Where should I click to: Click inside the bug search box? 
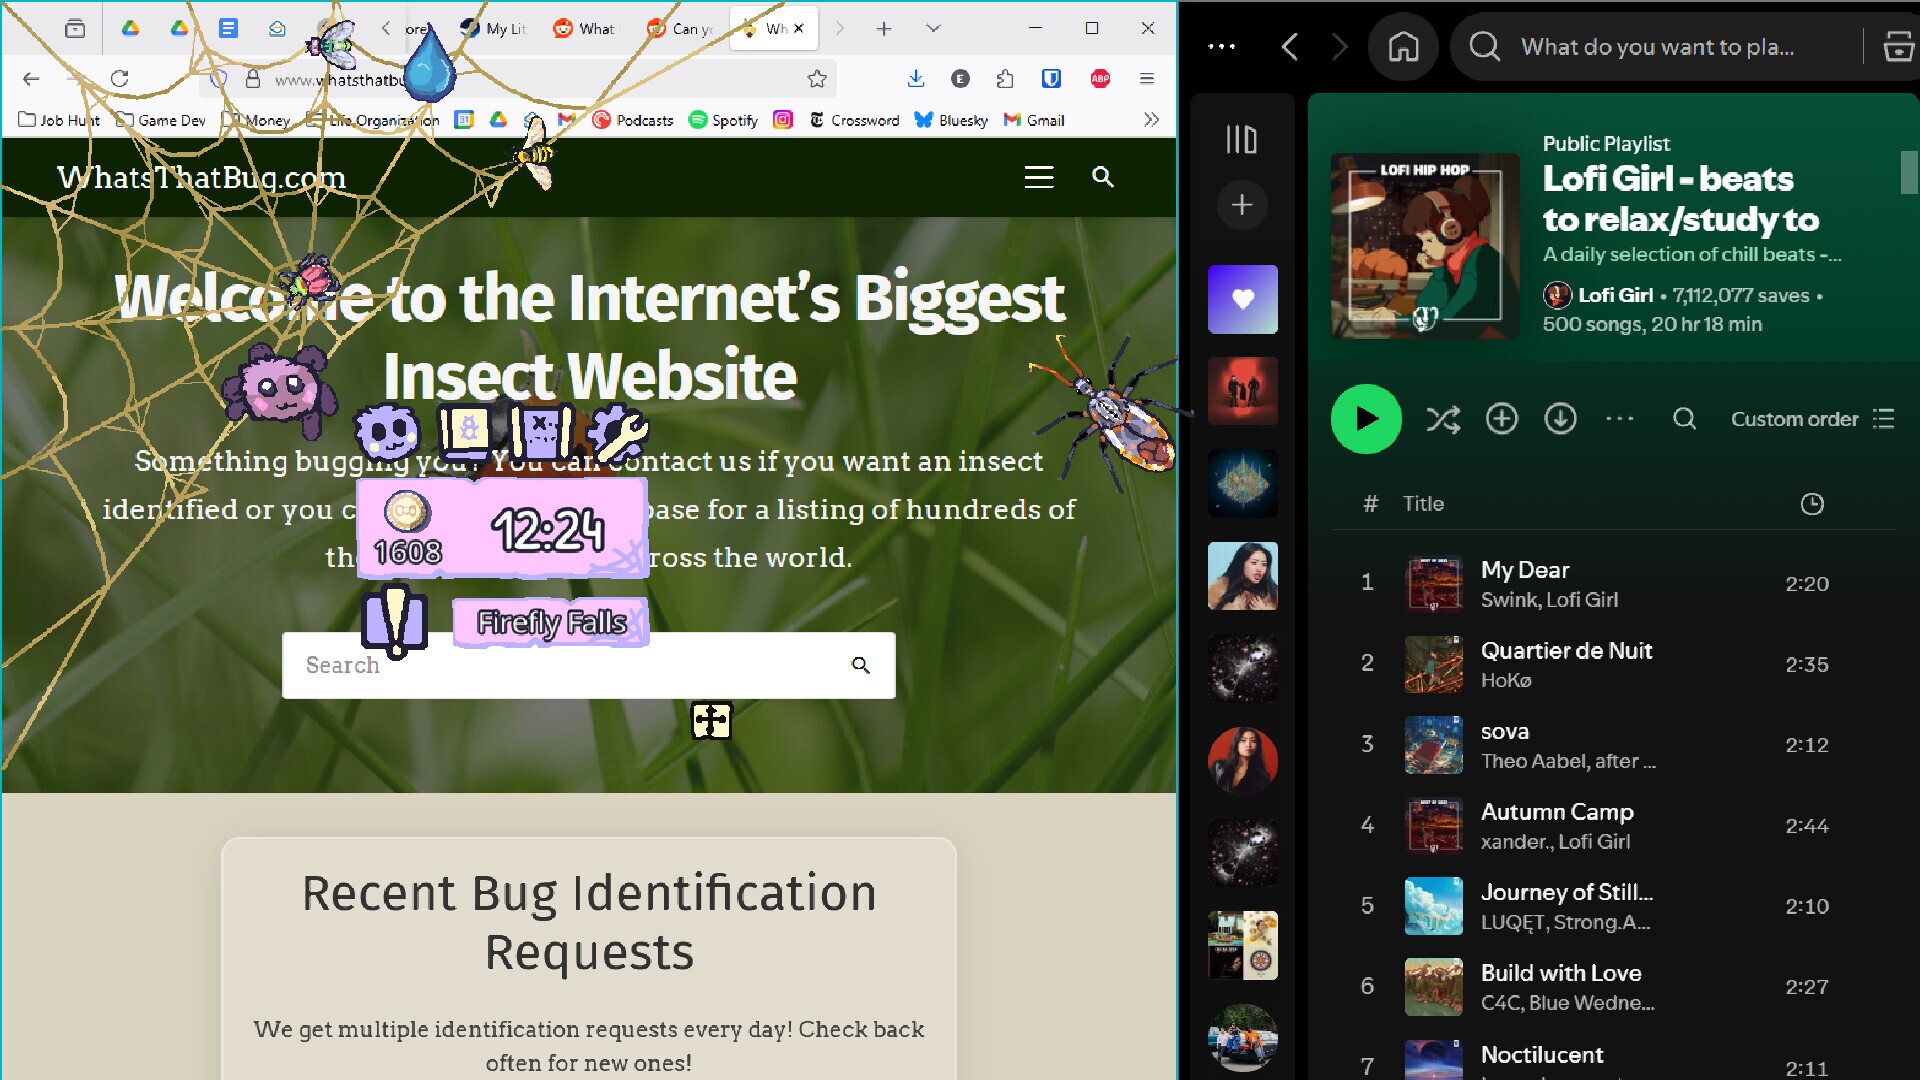(x=560, y=665)
